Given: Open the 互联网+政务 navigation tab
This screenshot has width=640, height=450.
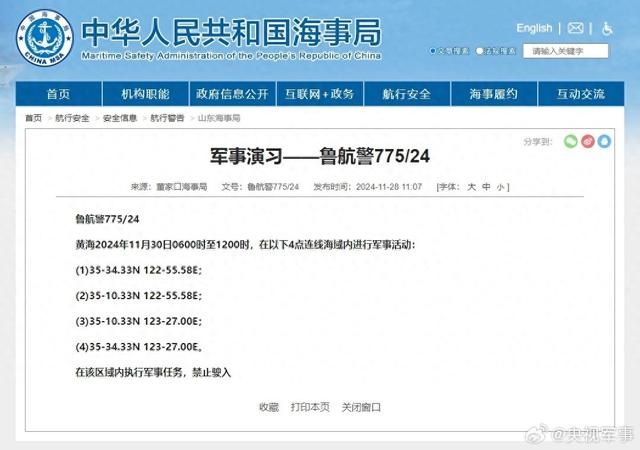Looking at the screenshot, I should pos(320,94).
